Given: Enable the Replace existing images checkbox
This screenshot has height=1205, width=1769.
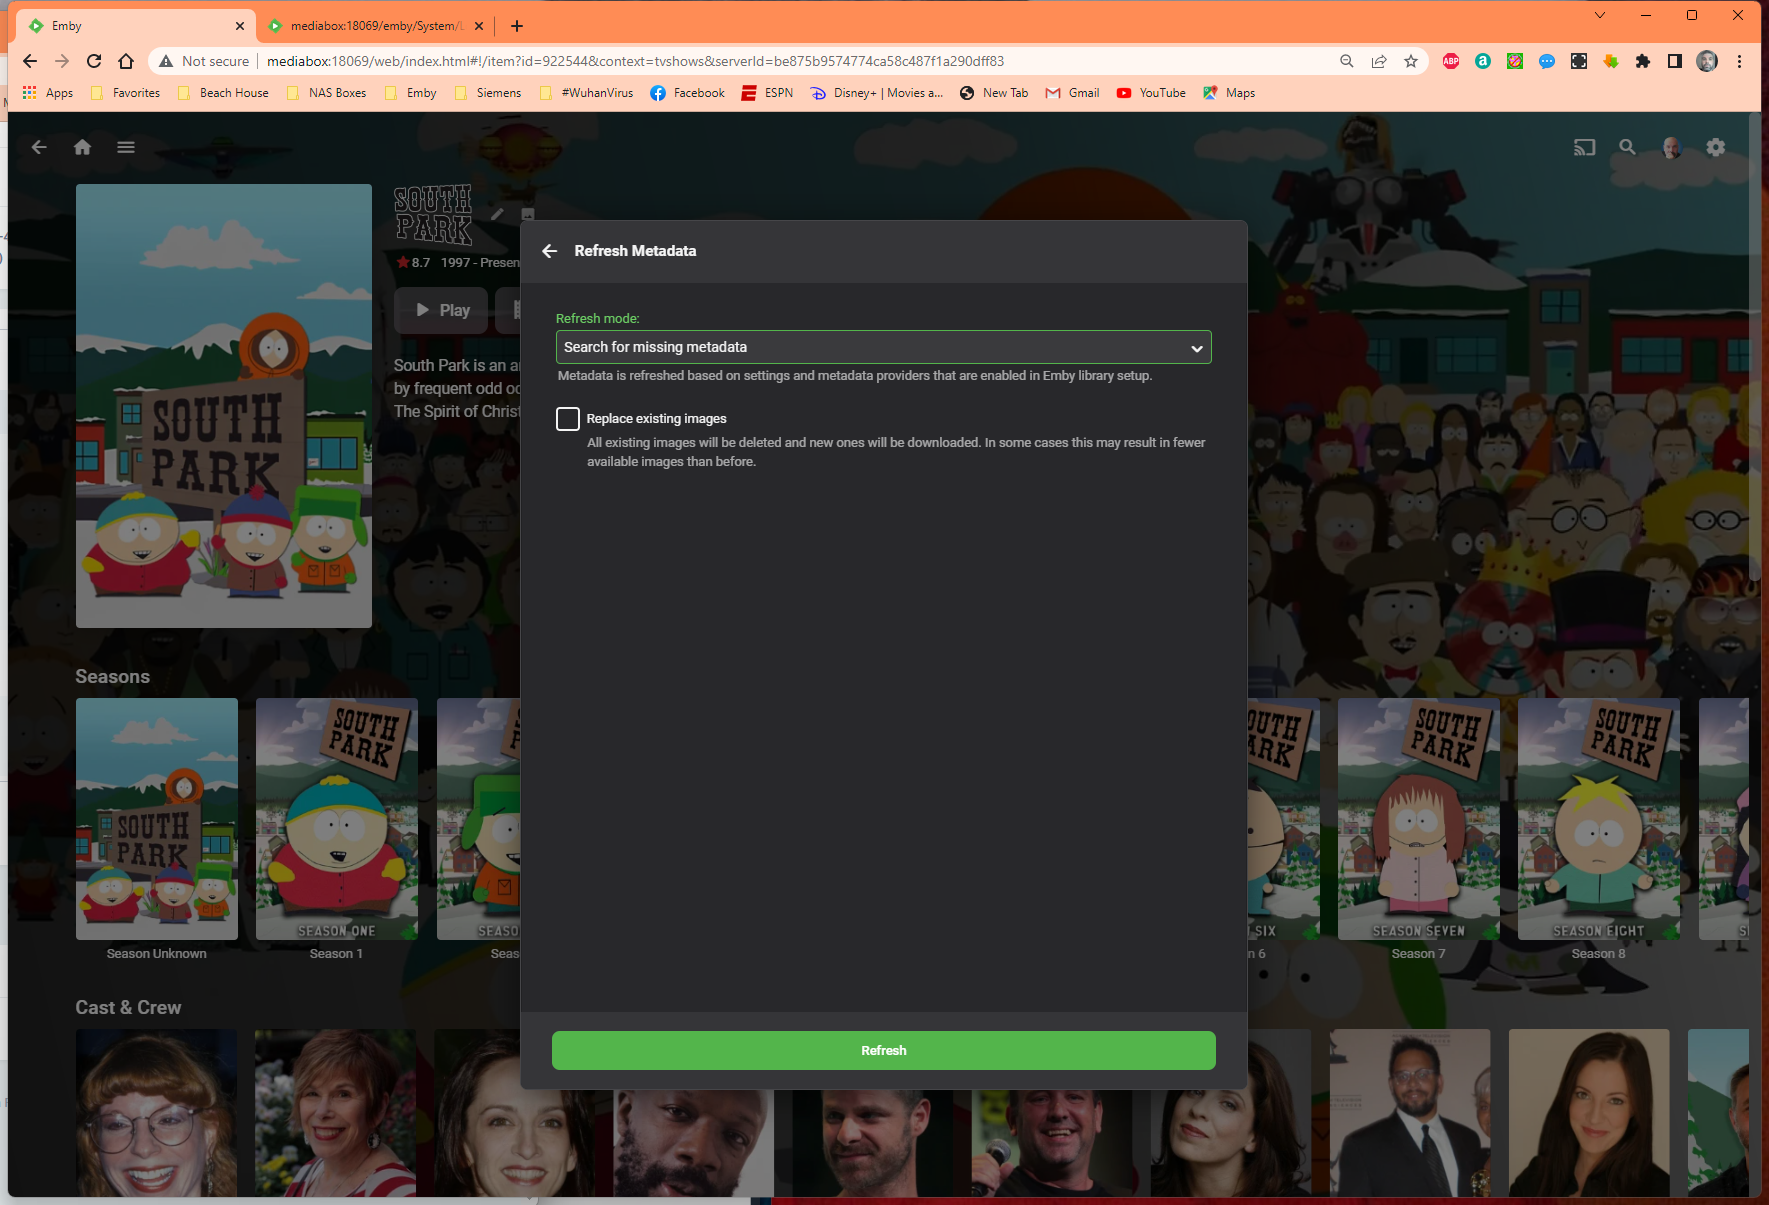Looking at the screenshot, I should point(568,419).
